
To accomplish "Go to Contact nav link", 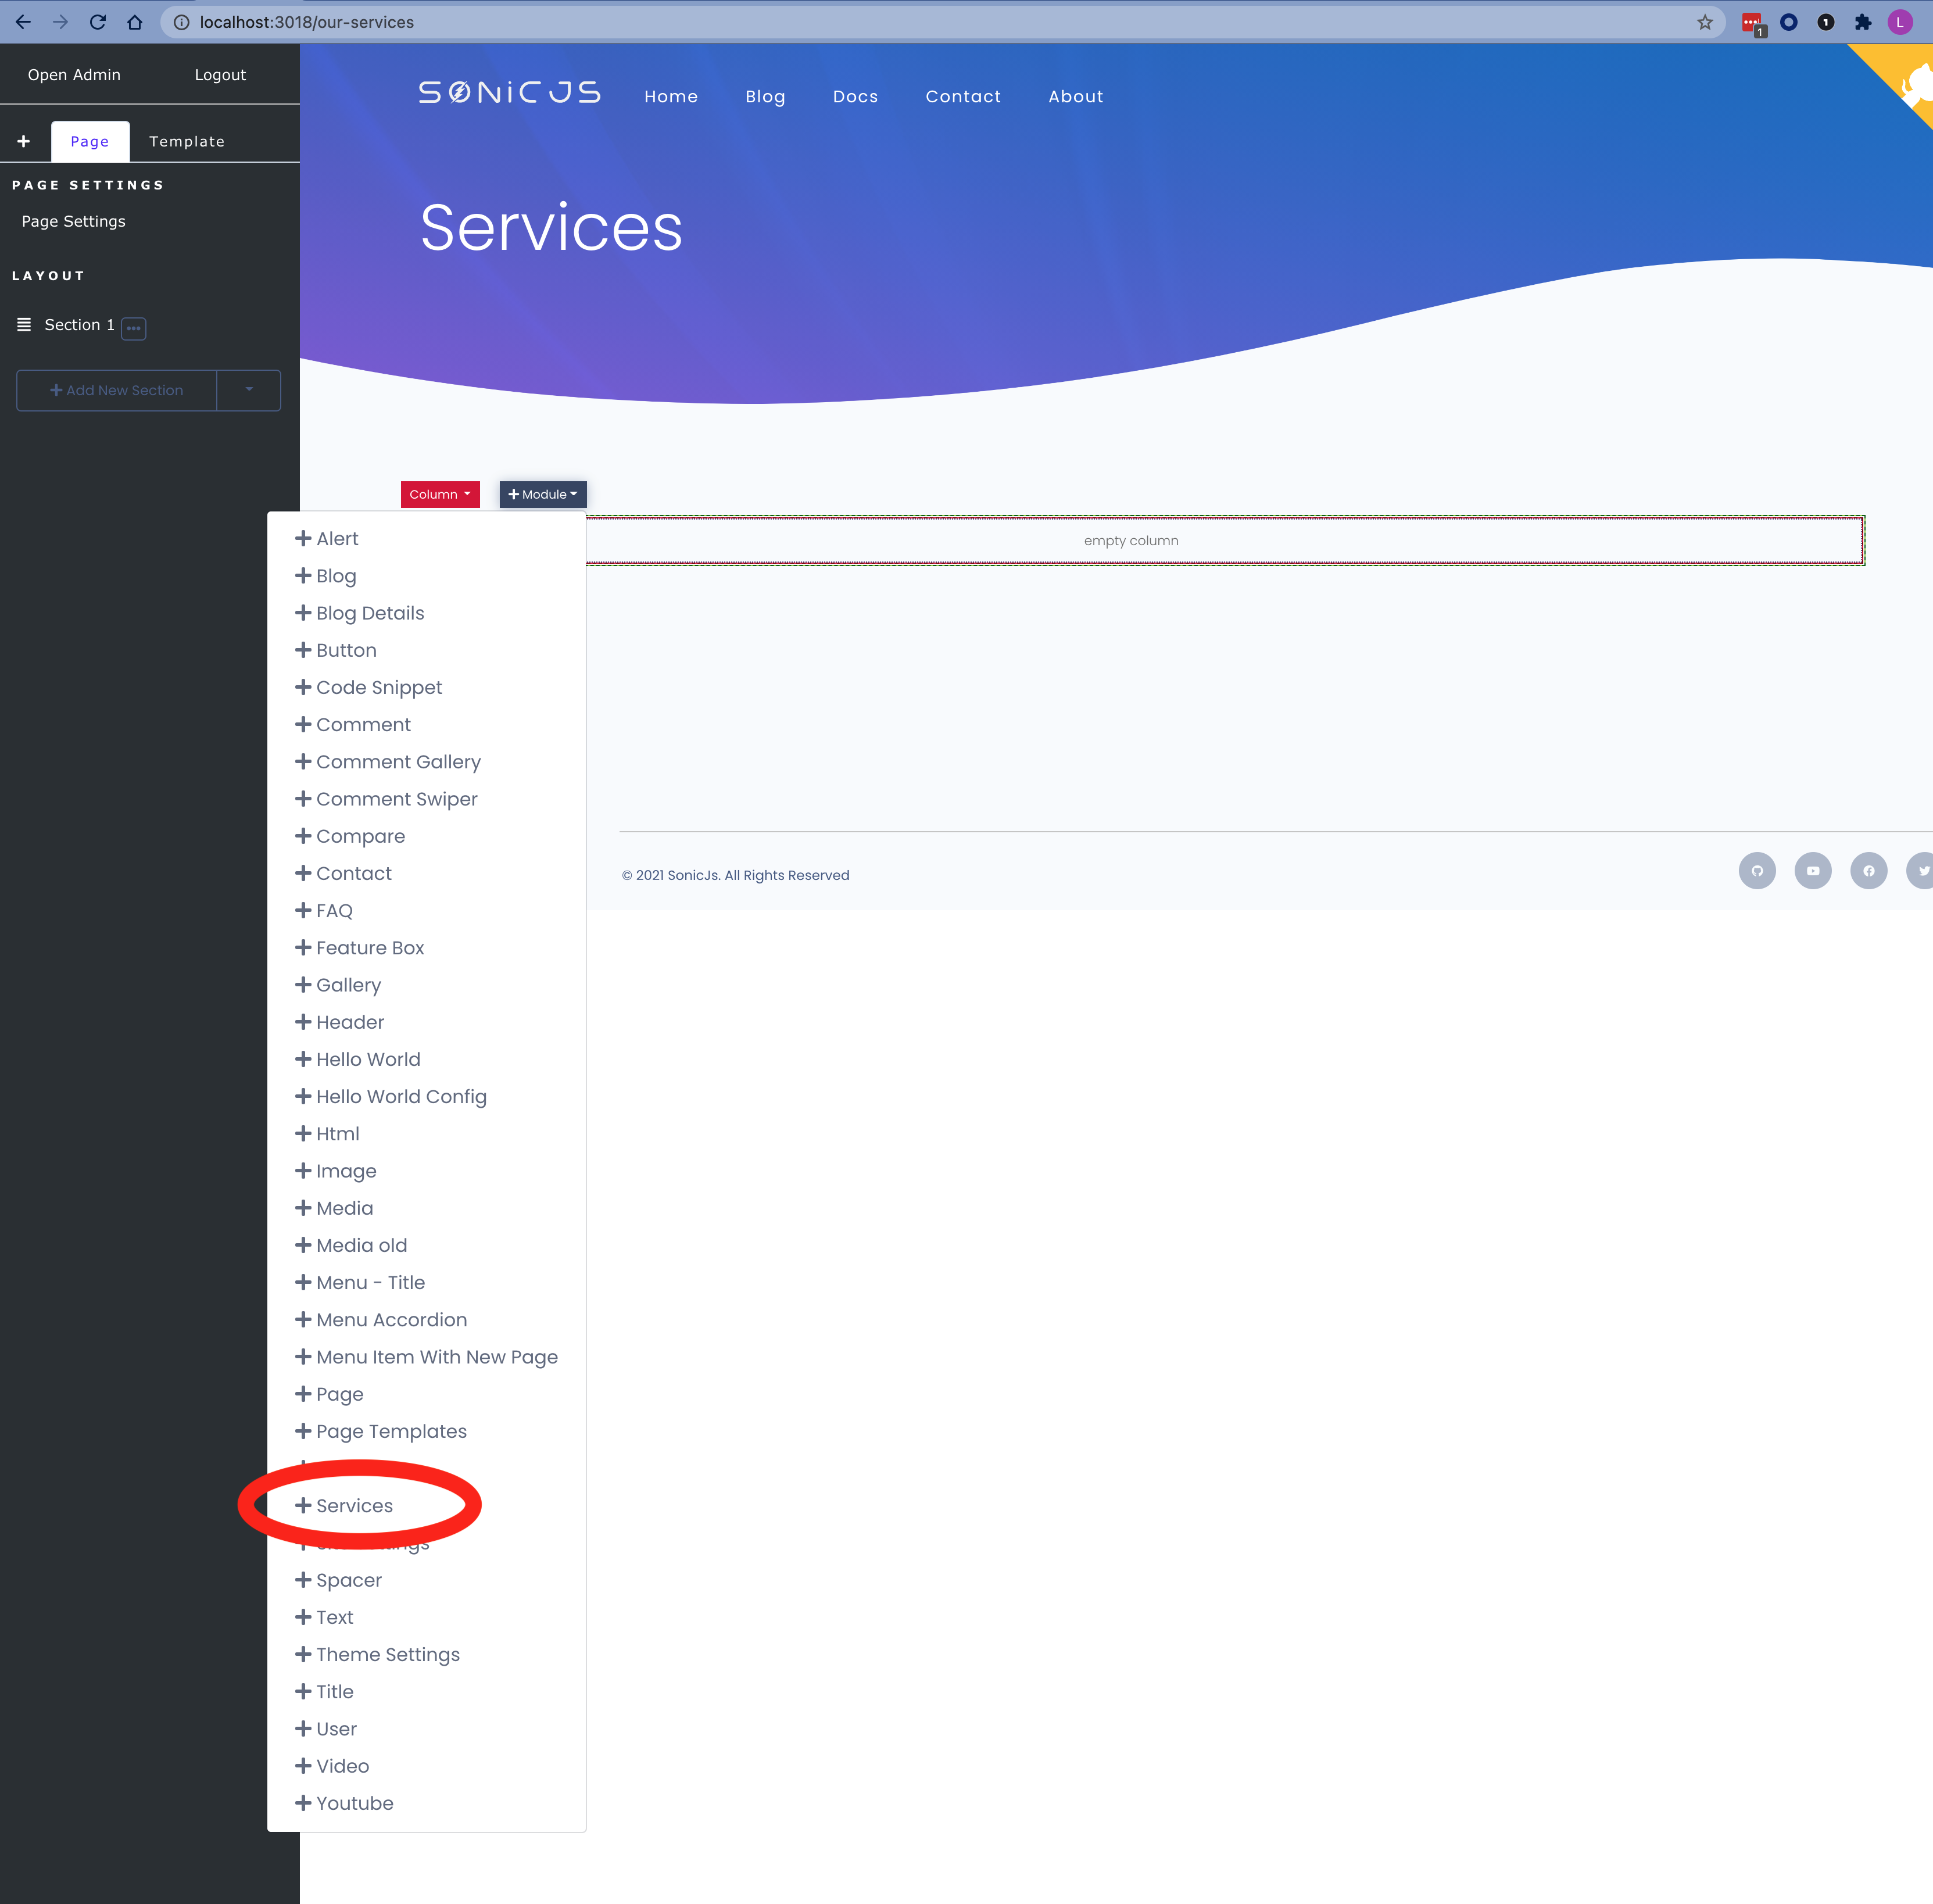I will (x=963, y=96).
